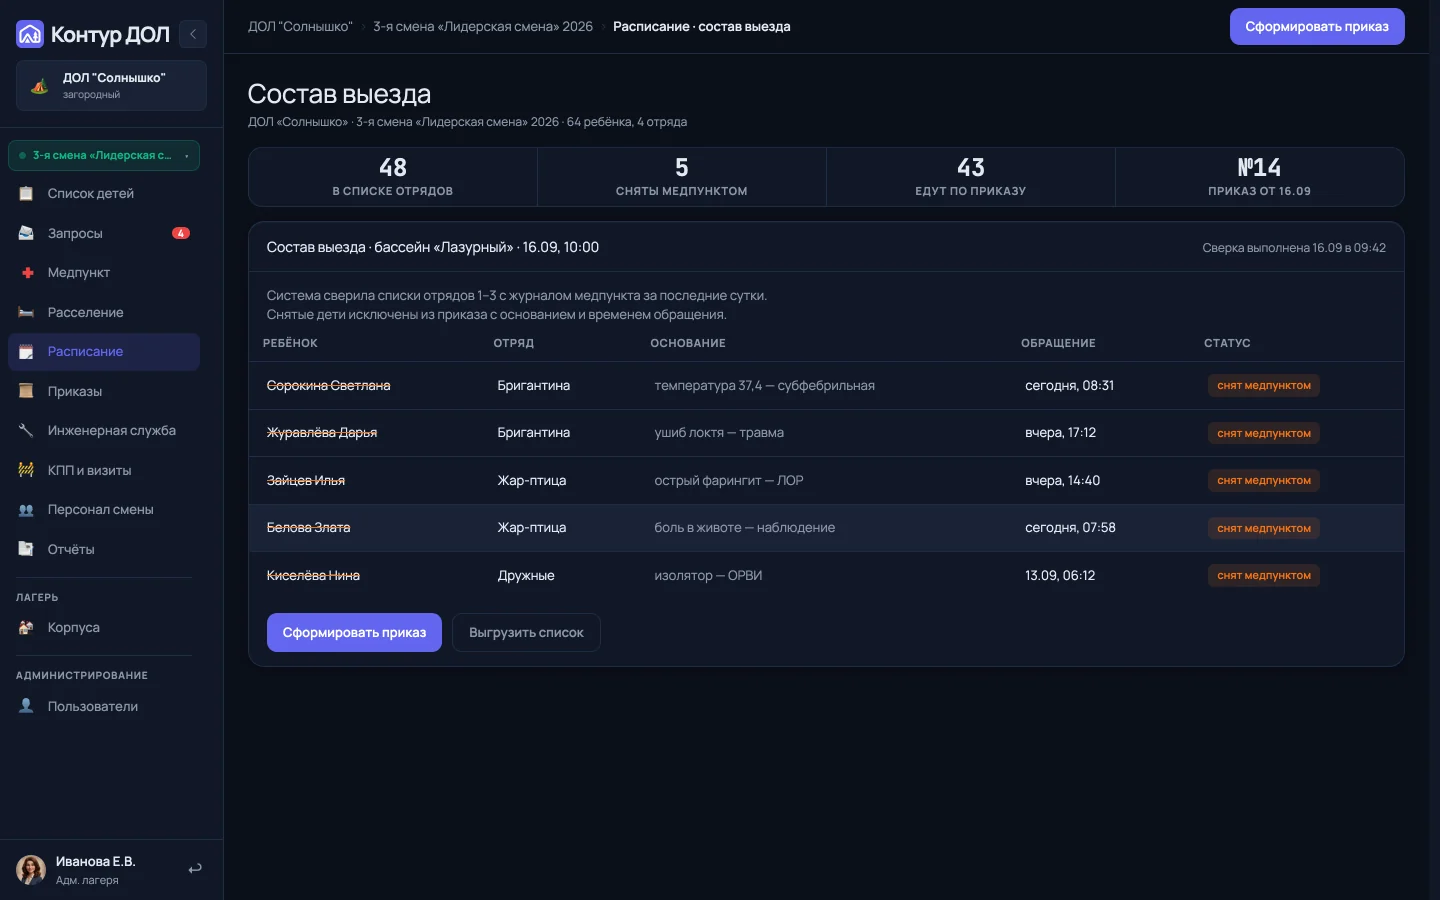1440x900 pixels.
Task: Click the tent icon of ДОЛ "Солнышко"
Action: point(40,86)
